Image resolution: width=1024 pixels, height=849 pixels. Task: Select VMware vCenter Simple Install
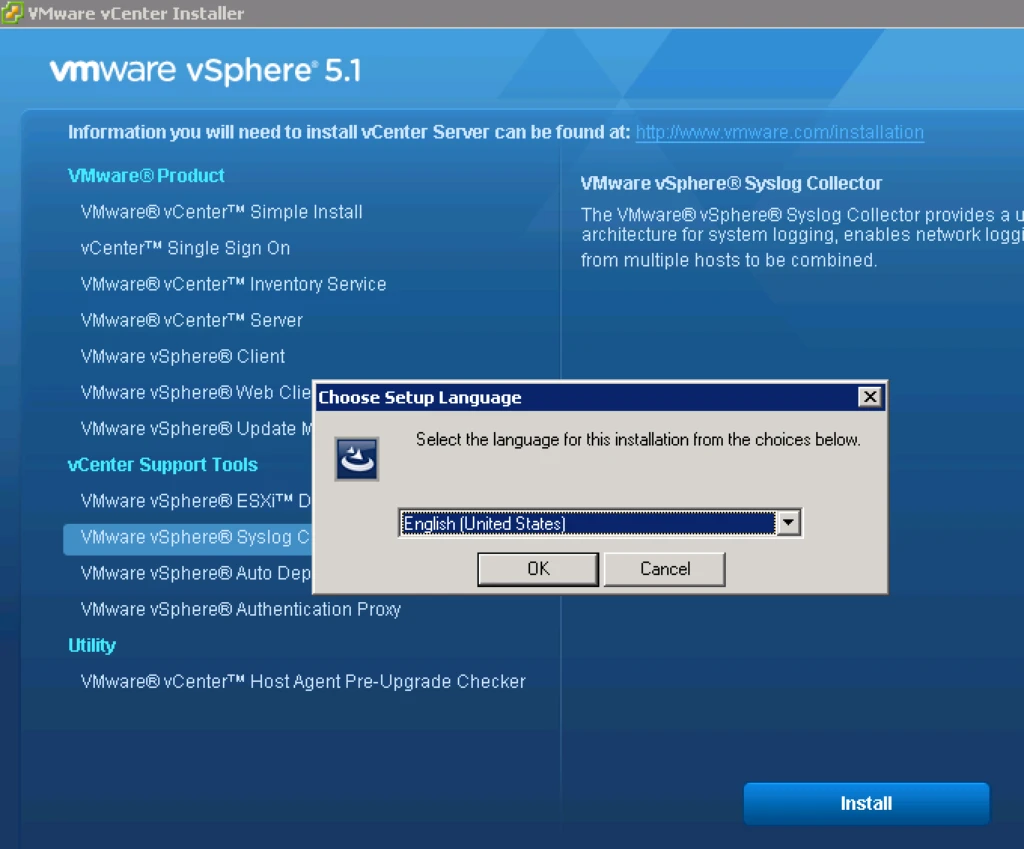[x=221, y=212]
